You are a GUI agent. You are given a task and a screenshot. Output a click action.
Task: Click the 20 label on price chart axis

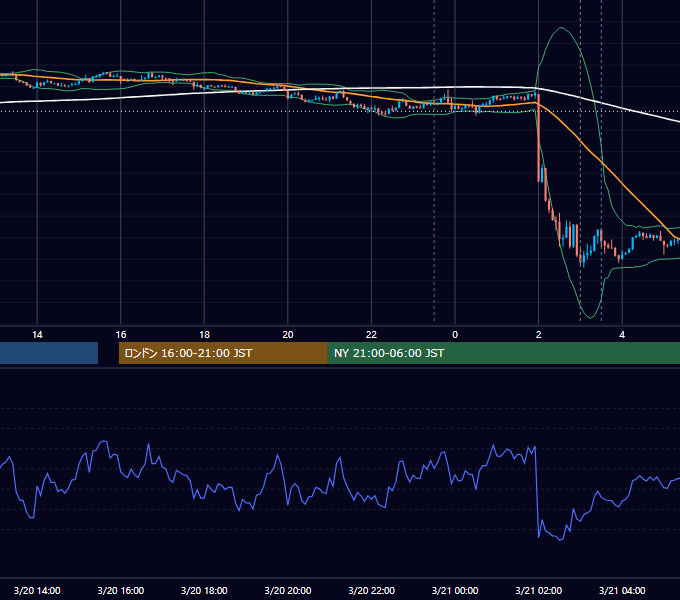click(288, 335)
